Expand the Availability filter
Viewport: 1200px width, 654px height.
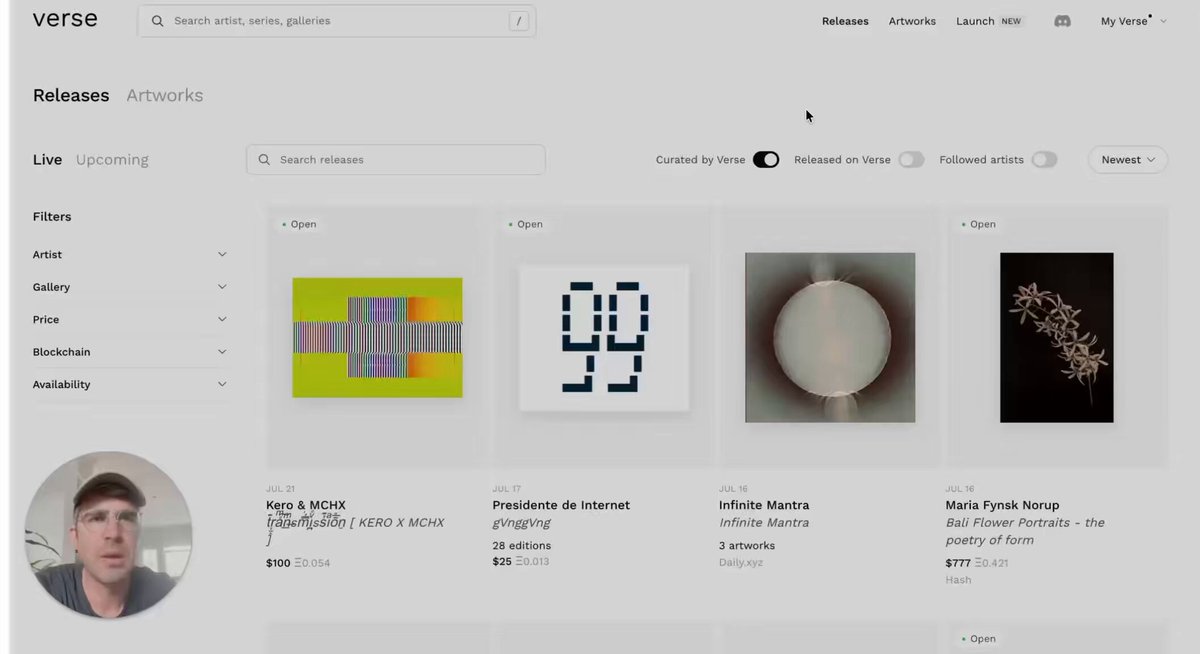click(x=130, y=385)
